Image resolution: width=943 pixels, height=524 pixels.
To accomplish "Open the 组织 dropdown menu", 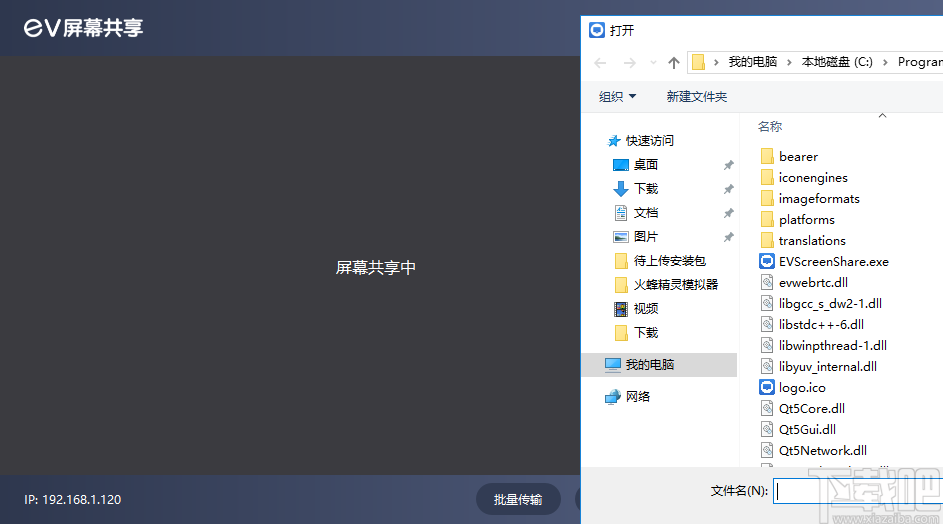I will pos(617,96).
